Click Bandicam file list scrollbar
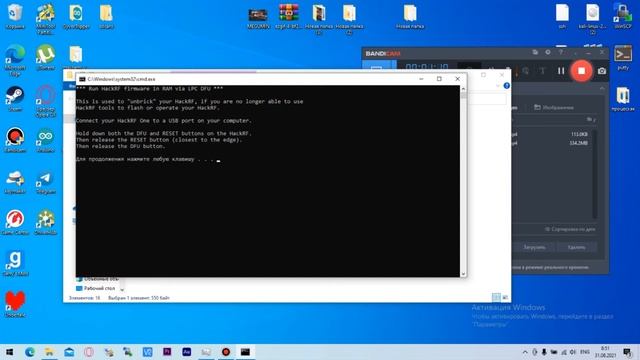This screenshot has height=360, width=640. pyautogui.click(x=594, y=174)
